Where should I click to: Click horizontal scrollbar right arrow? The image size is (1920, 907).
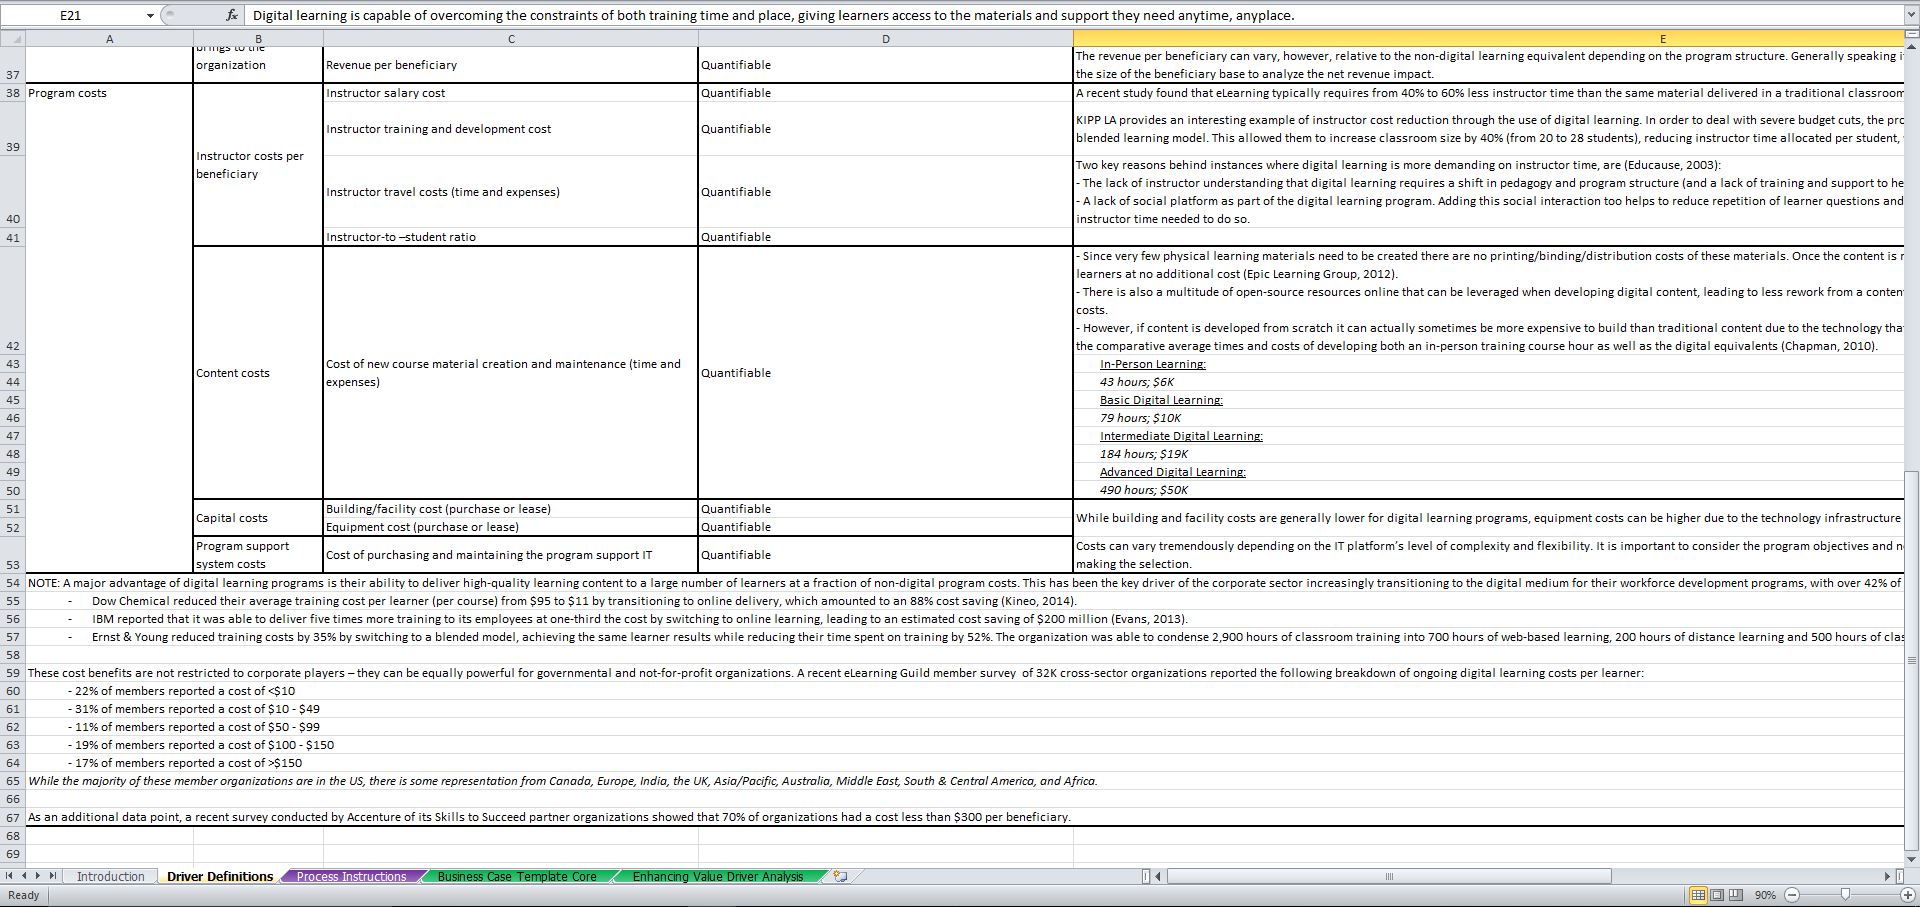[x=1887, y=877]
